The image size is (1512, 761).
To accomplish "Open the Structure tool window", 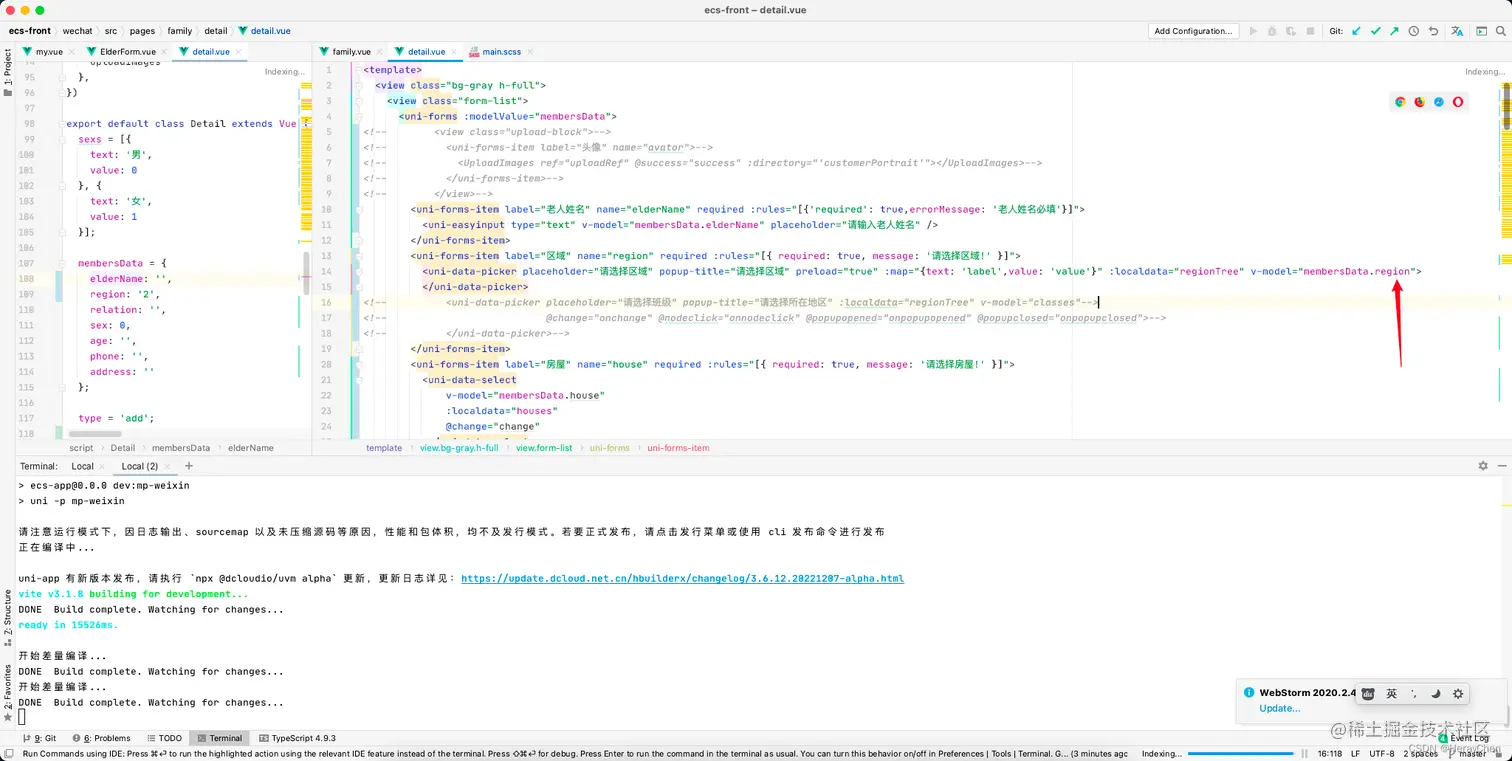I will [8, 618].
